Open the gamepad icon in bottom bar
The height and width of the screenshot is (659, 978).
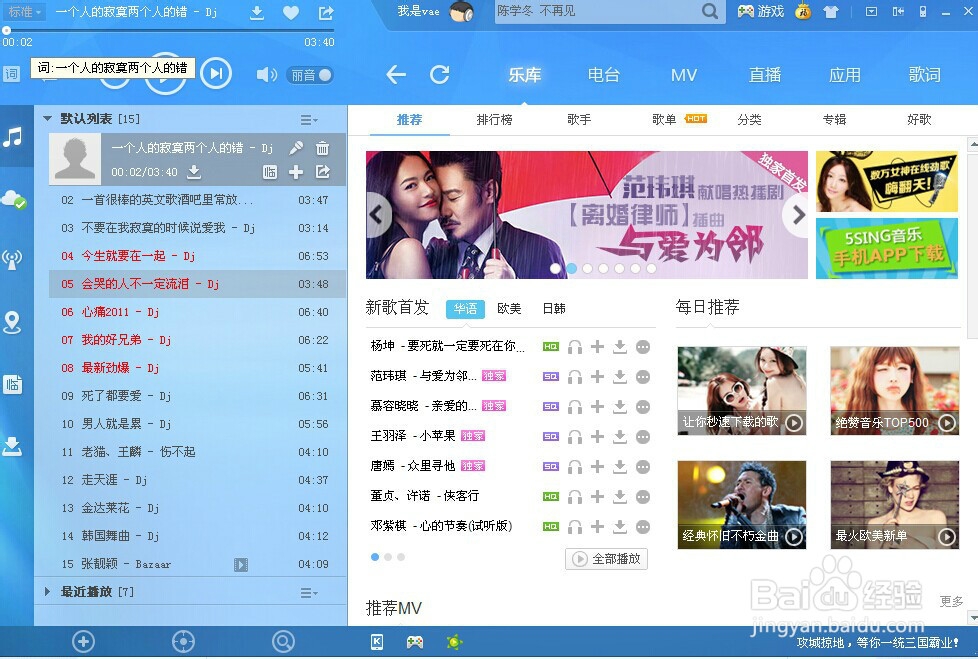(x=415, y=642)
